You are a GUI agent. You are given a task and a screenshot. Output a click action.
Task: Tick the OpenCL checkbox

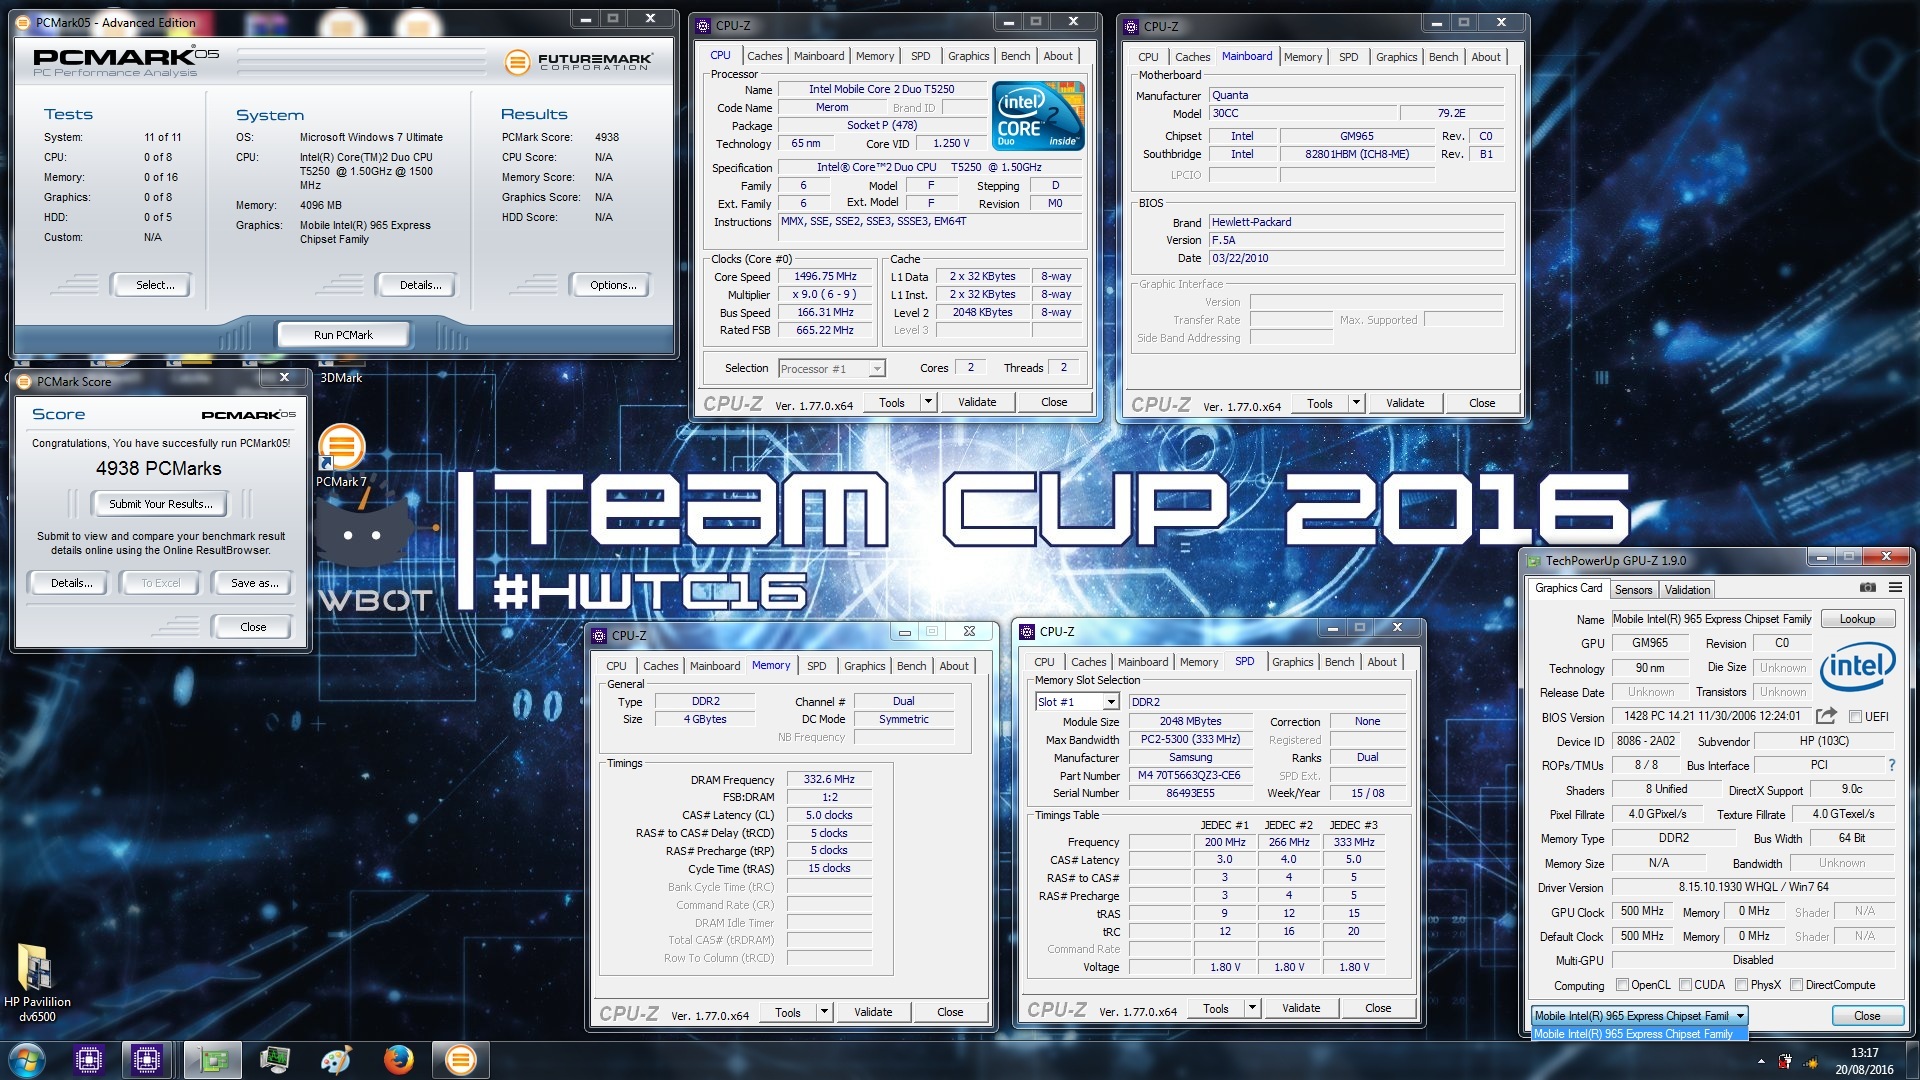coord(1622,985)
